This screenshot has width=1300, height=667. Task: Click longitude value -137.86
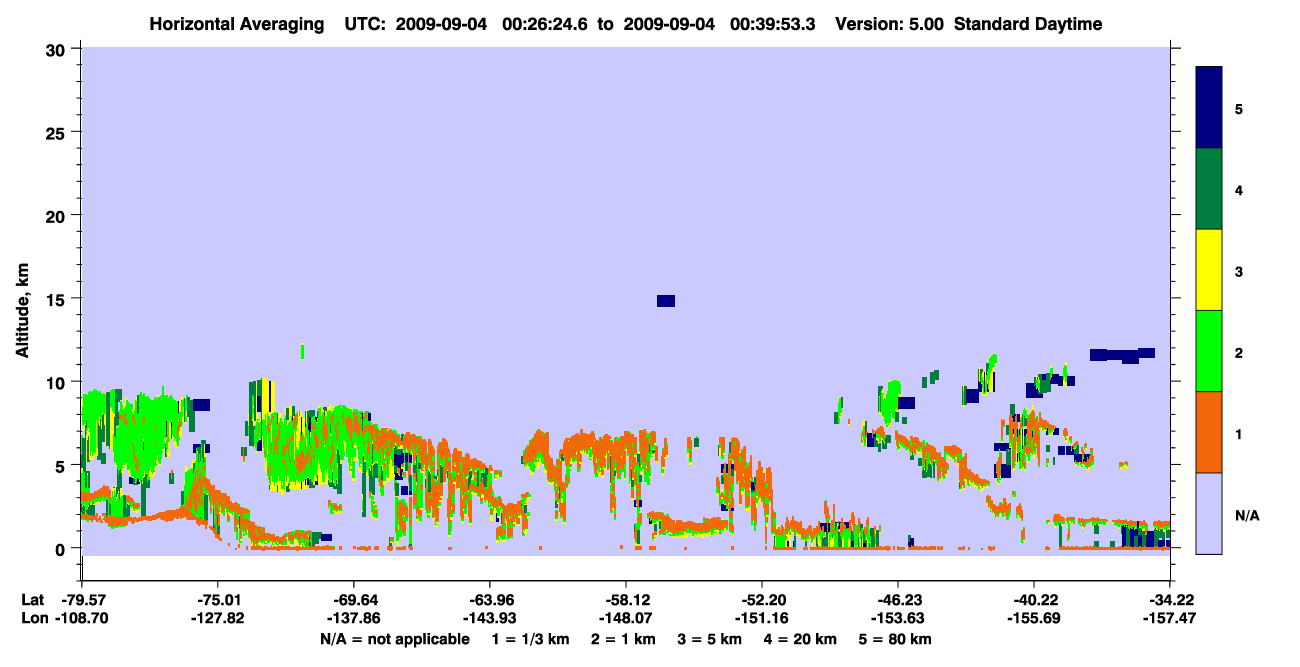click(x=354, y=618)
